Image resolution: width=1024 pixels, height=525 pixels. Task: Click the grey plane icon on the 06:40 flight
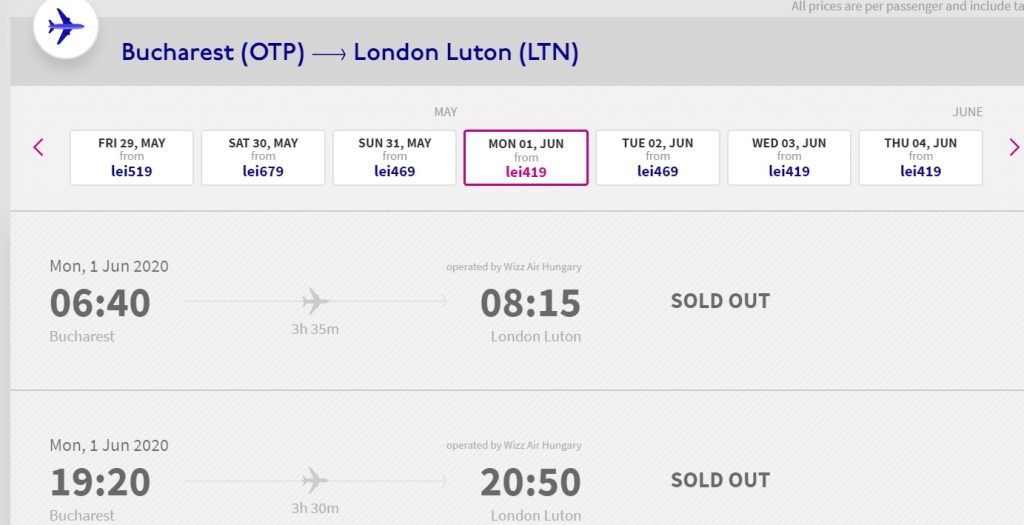click(315, 301)
